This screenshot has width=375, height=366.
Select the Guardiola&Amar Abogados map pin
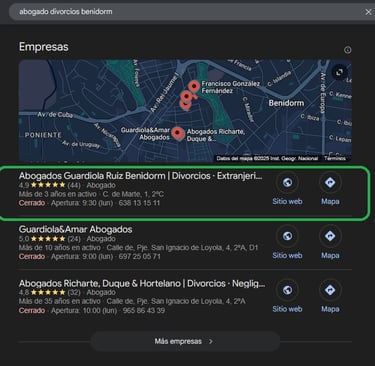(178, 134)
